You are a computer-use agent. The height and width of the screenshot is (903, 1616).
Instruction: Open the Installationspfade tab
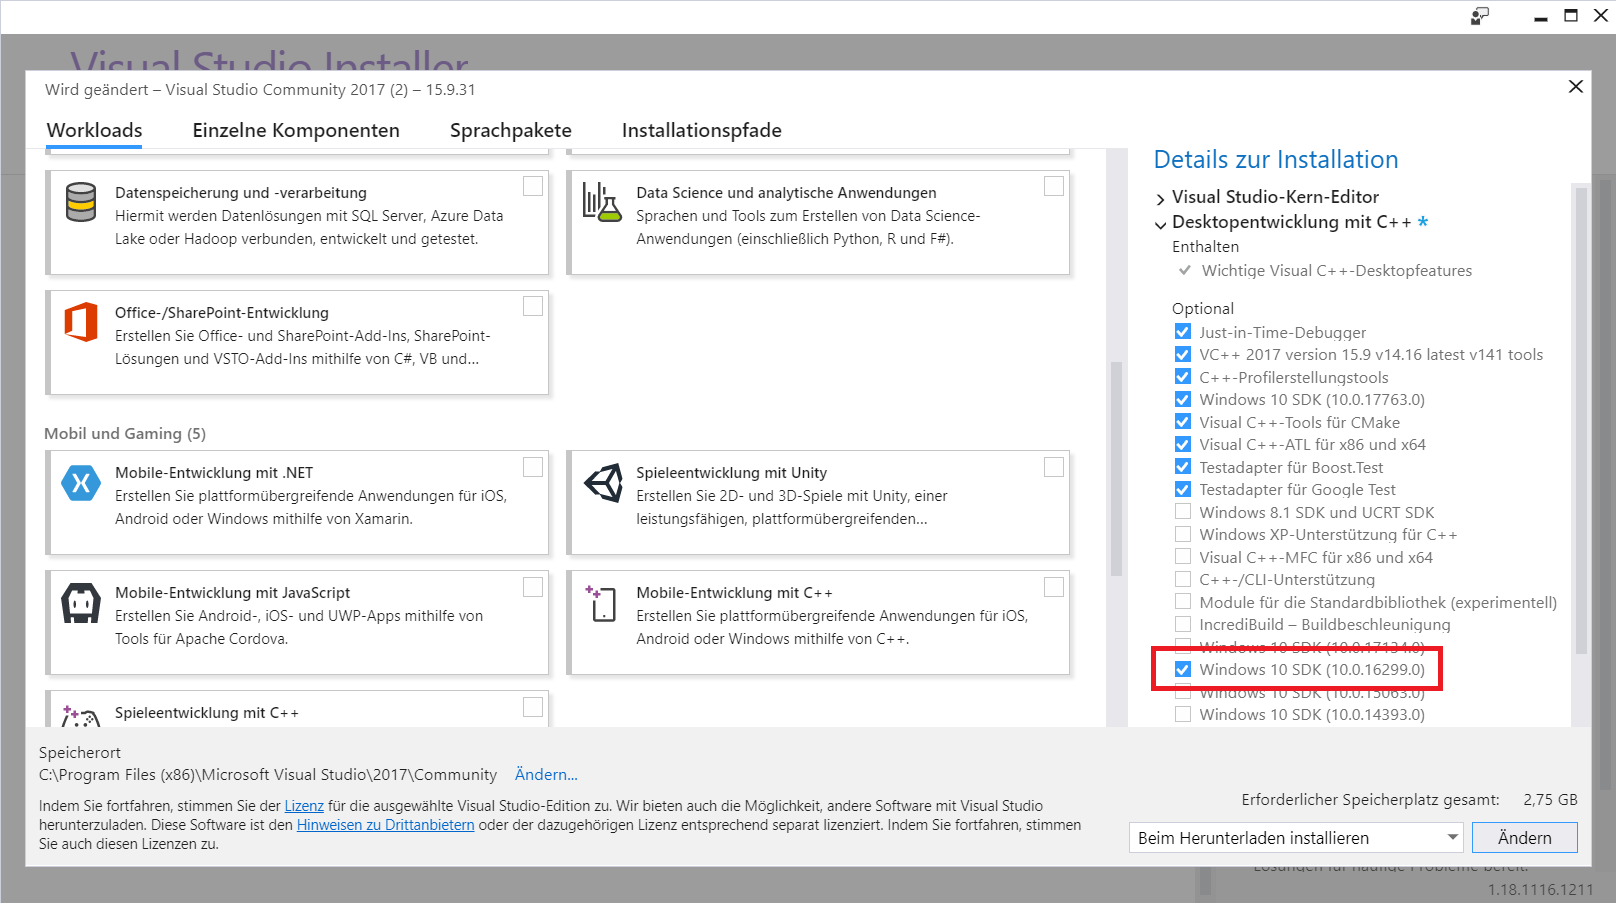702,130
